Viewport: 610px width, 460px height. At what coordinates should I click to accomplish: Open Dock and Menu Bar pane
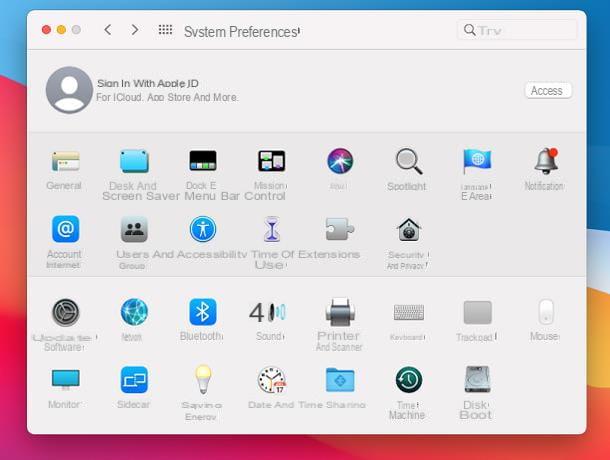coord(203,161)
